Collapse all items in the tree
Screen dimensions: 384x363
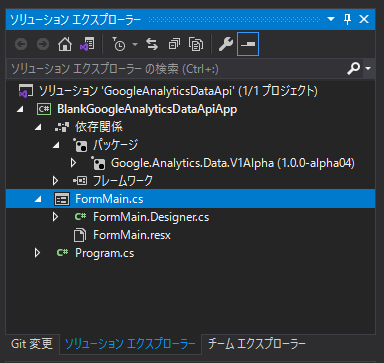click(x=174, y=44)
